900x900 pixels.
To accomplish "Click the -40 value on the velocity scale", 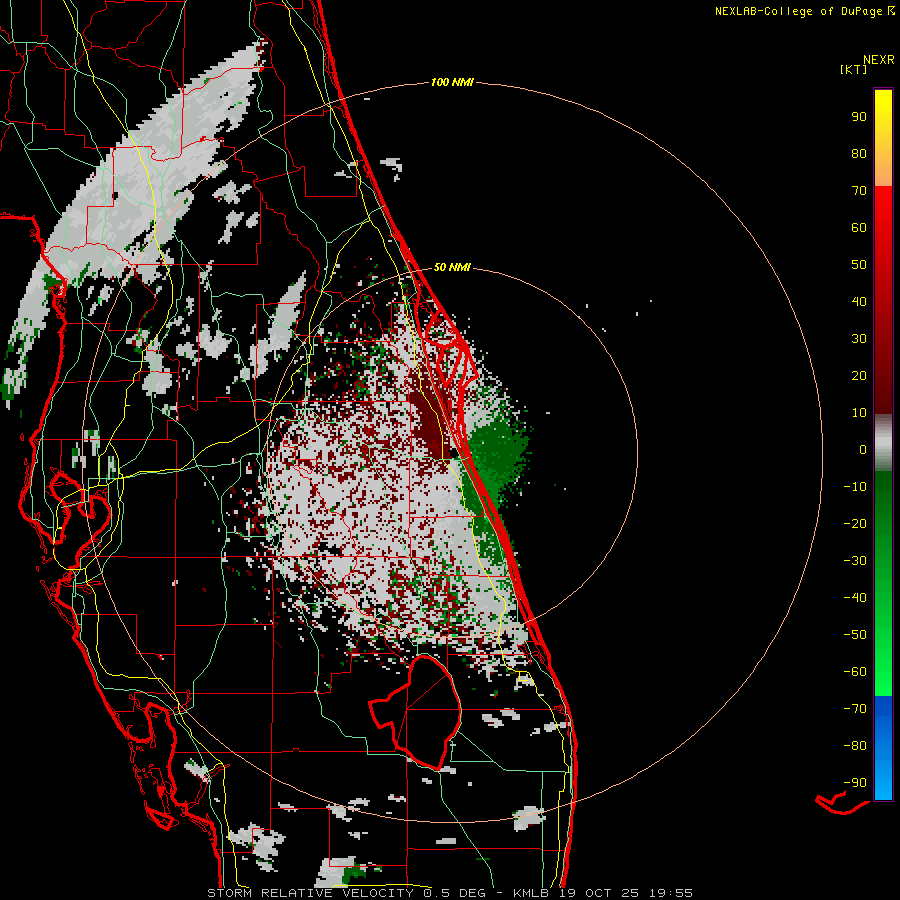I will (x=855, y=598).
